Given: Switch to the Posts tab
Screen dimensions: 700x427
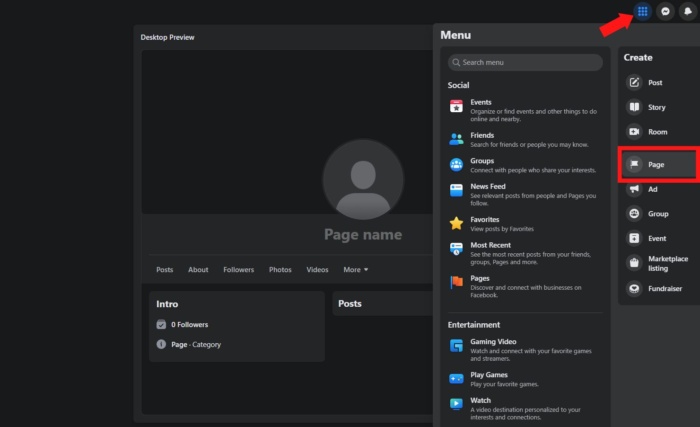Looking at the screenshot, I should click(164, 269).
